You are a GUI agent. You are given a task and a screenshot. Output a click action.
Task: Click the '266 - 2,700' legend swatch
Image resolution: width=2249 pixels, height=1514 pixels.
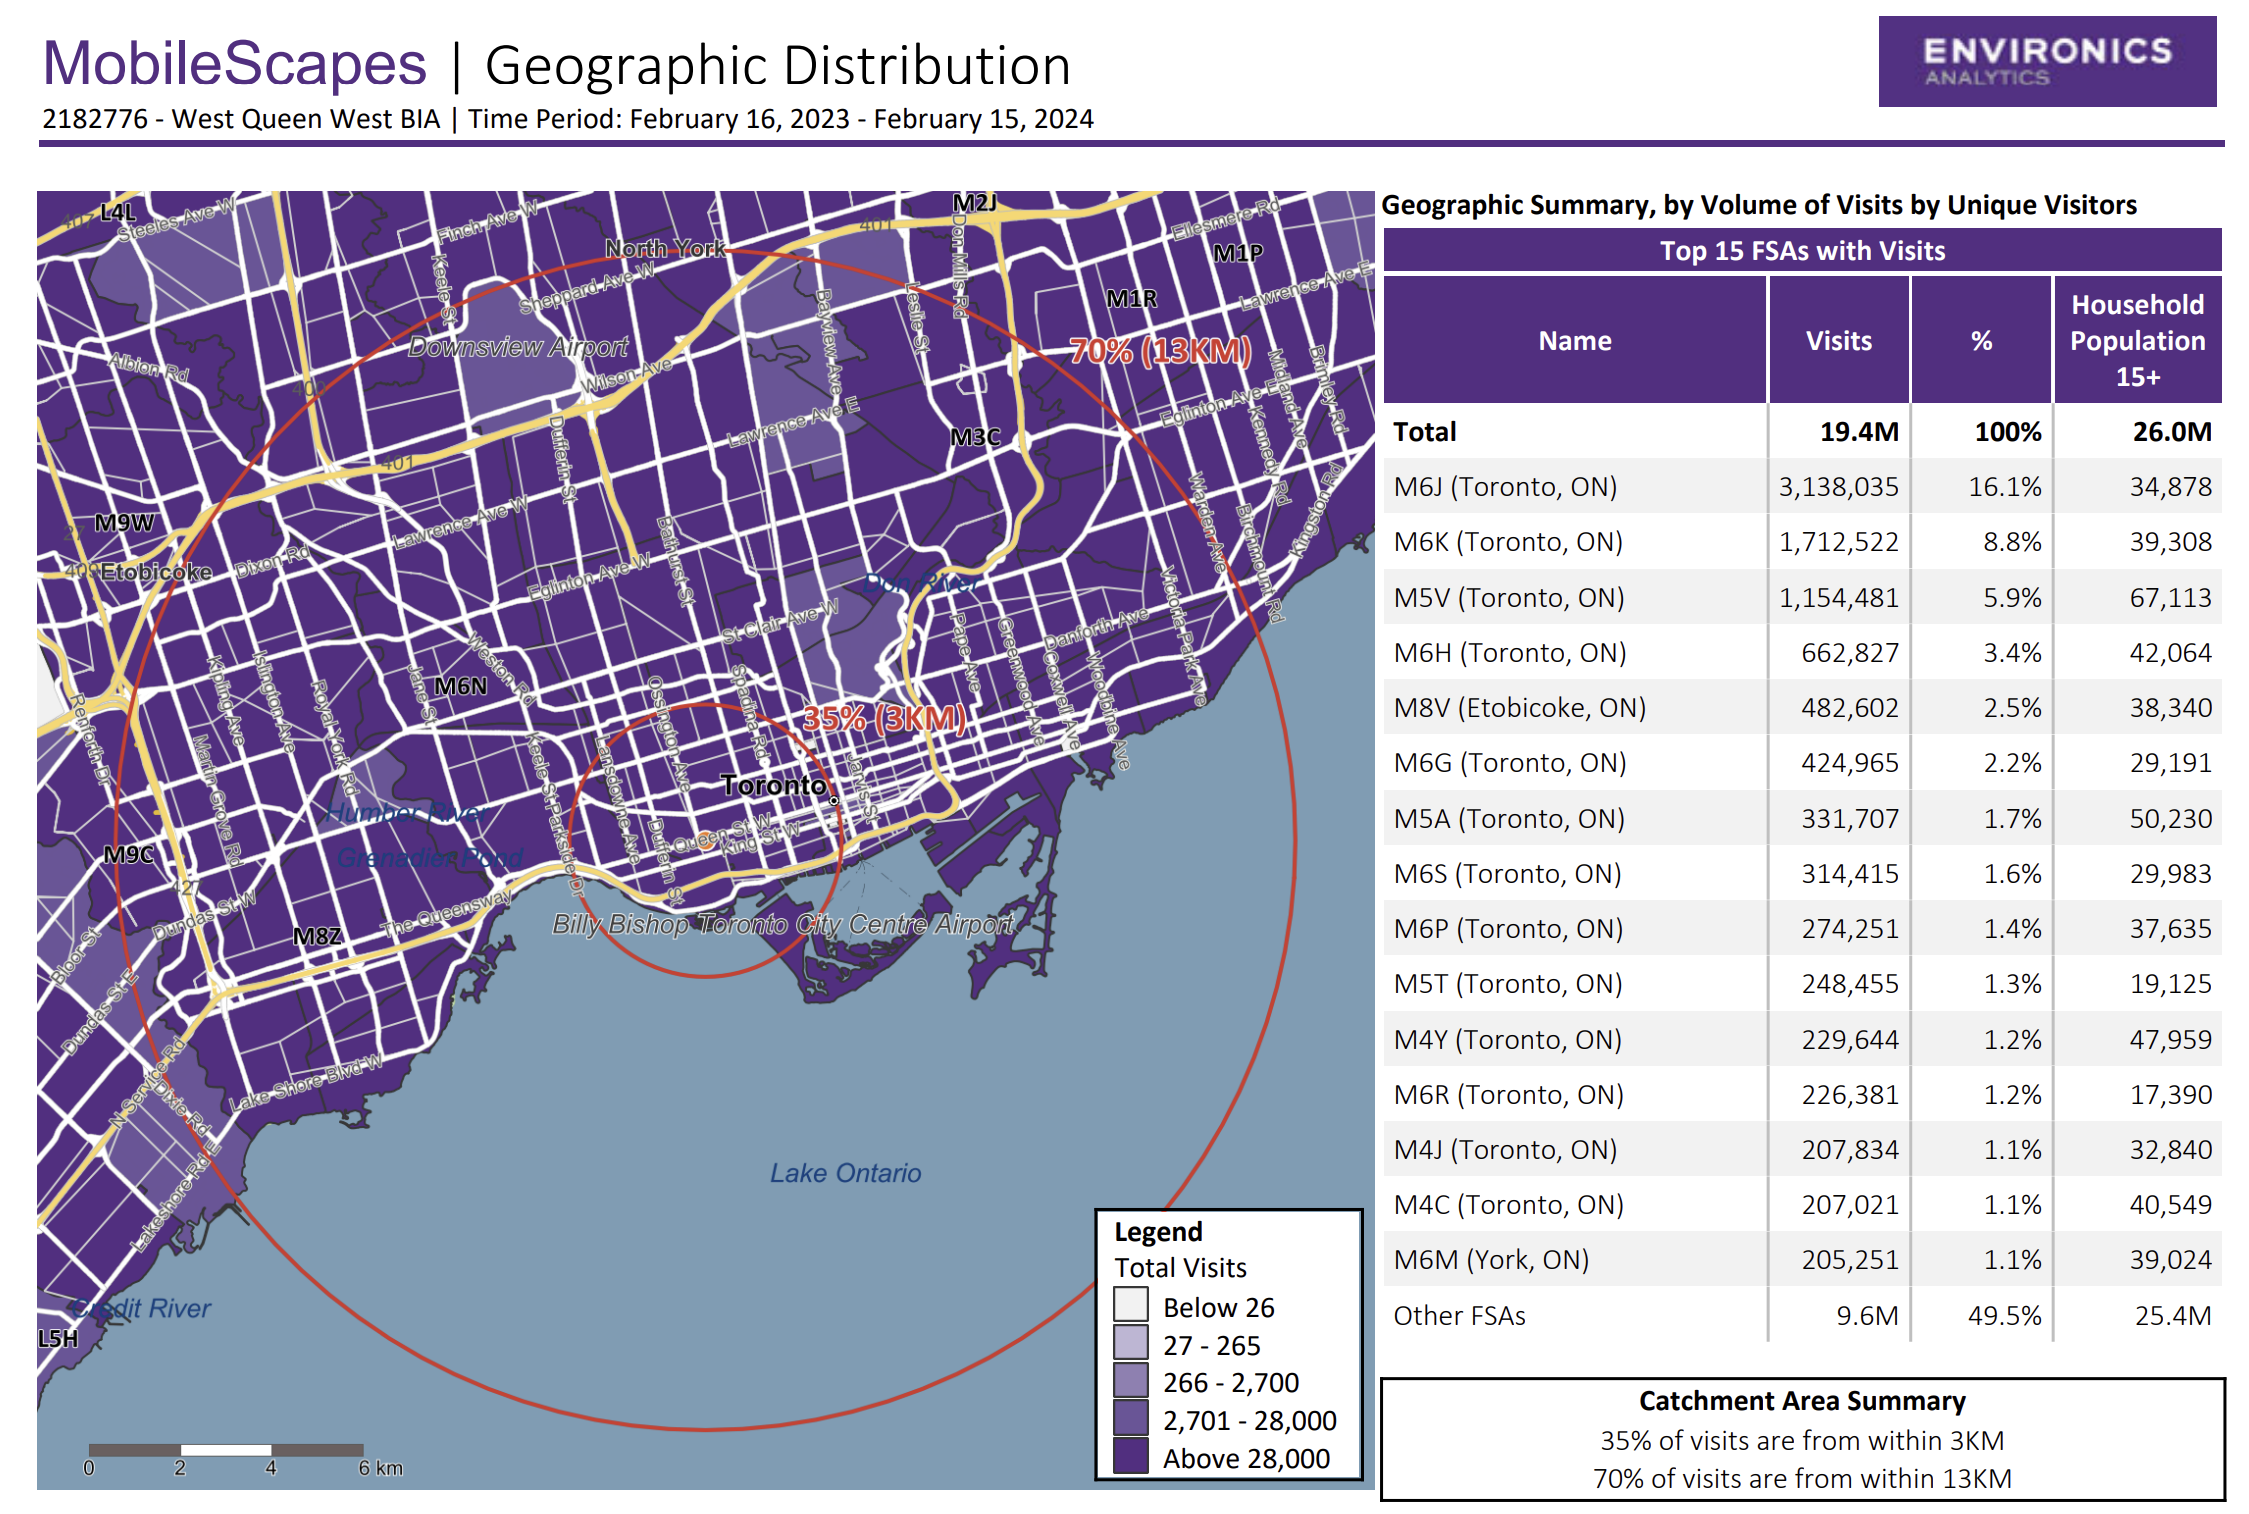click(x=1130, y=1380)
